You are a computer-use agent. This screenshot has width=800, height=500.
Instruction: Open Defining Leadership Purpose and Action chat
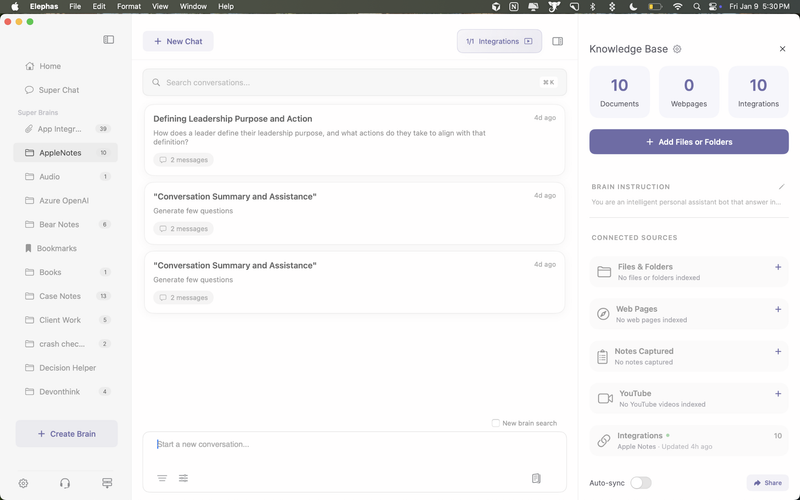pyautogui.click(x=355, y=140)
